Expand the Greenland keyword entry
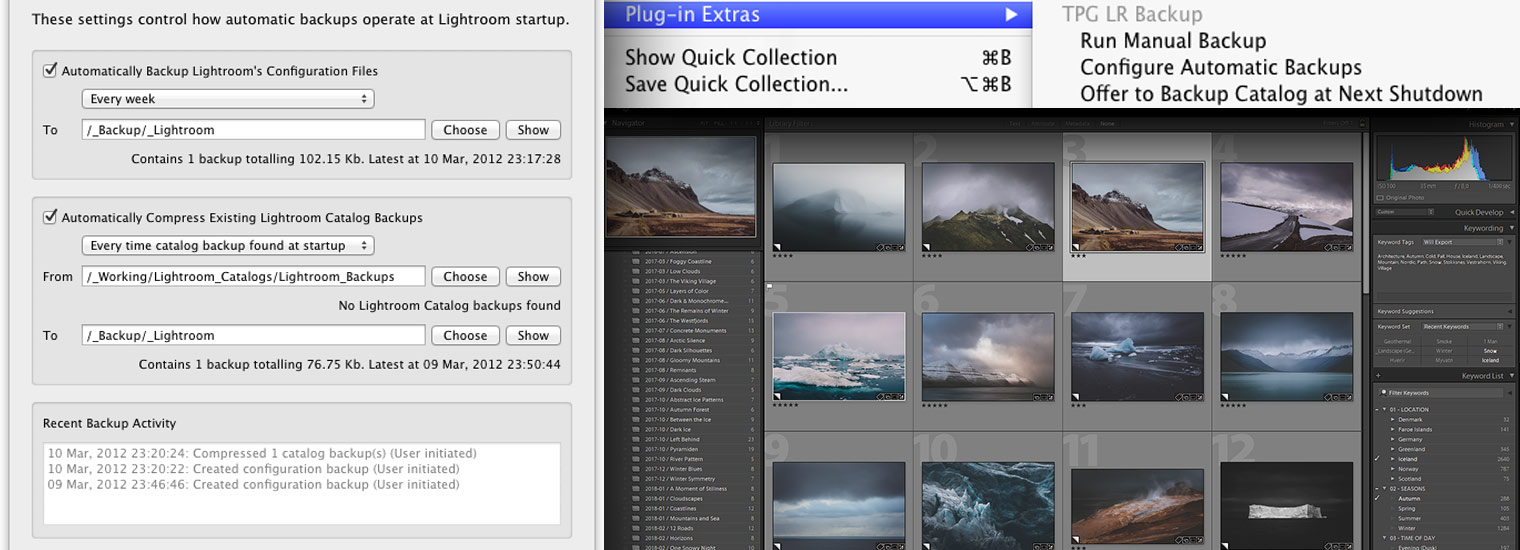The height and width of the screenshot is (550, 1520). point(1392,449)
